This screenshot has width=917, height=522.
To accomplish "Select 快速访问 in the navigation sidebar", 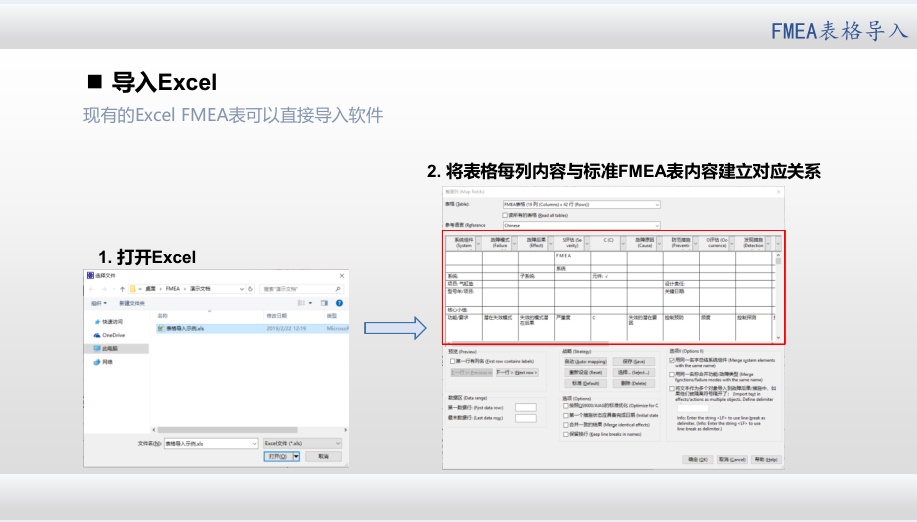I will (112, 321).
